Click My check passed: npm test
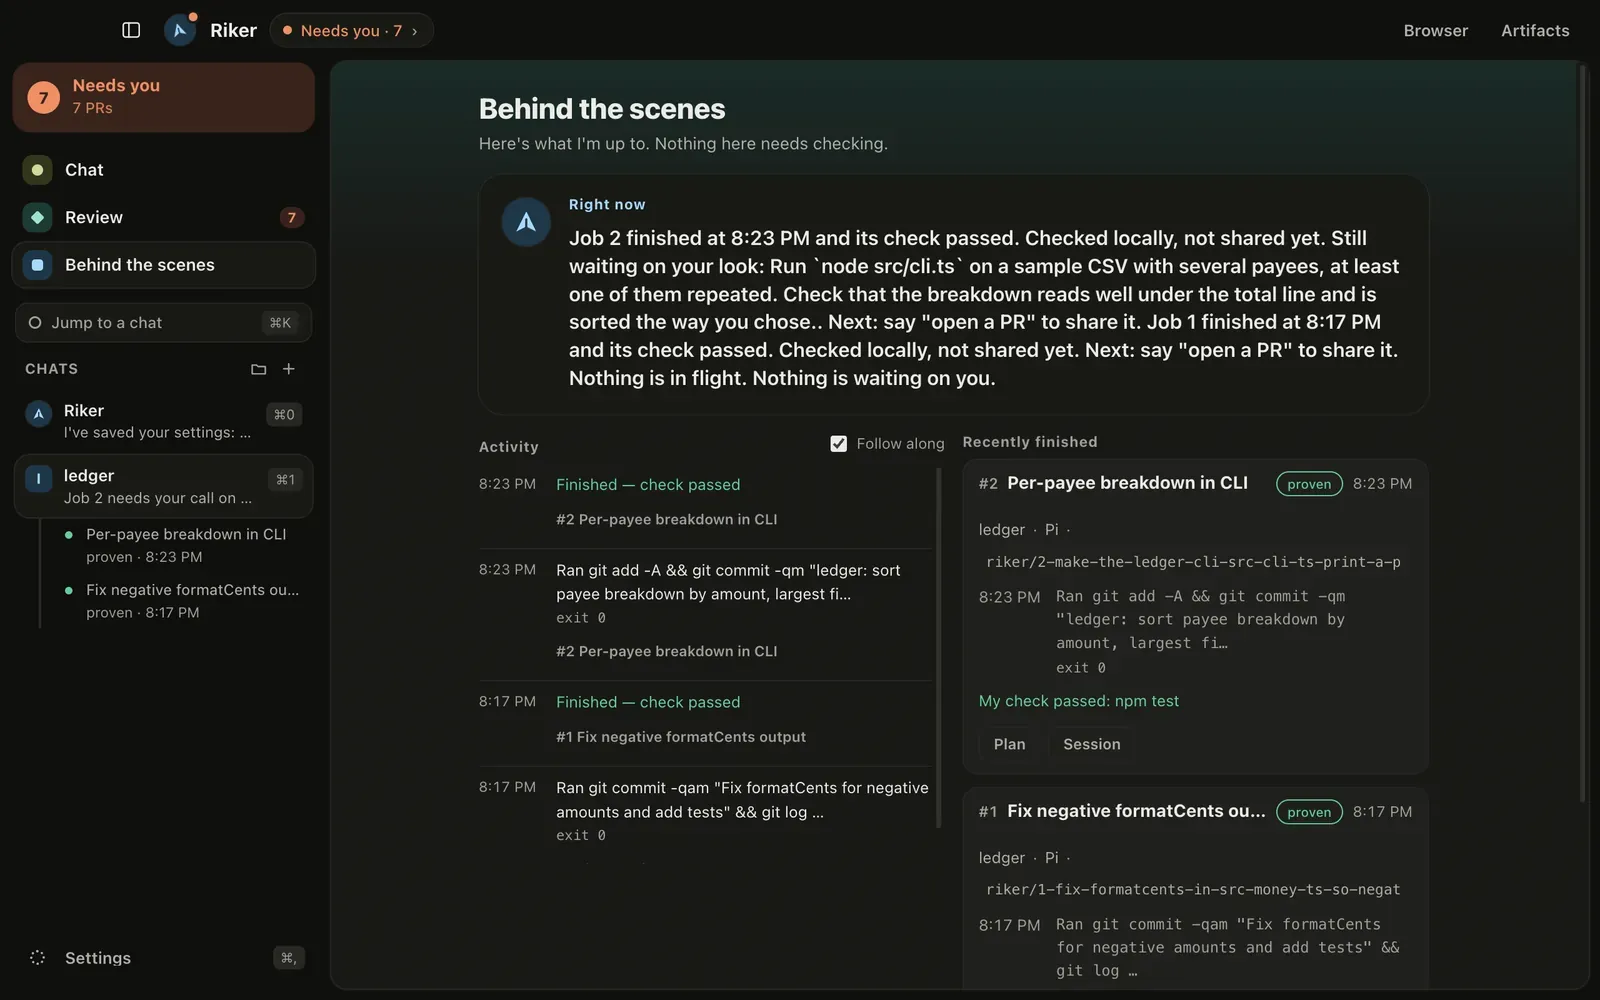This screenshot has width=1600, height=1000. tap(1079, 701)
